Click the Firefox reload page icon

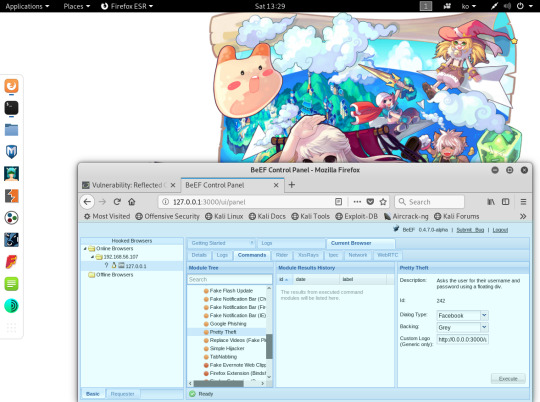[x=117, y=202]
